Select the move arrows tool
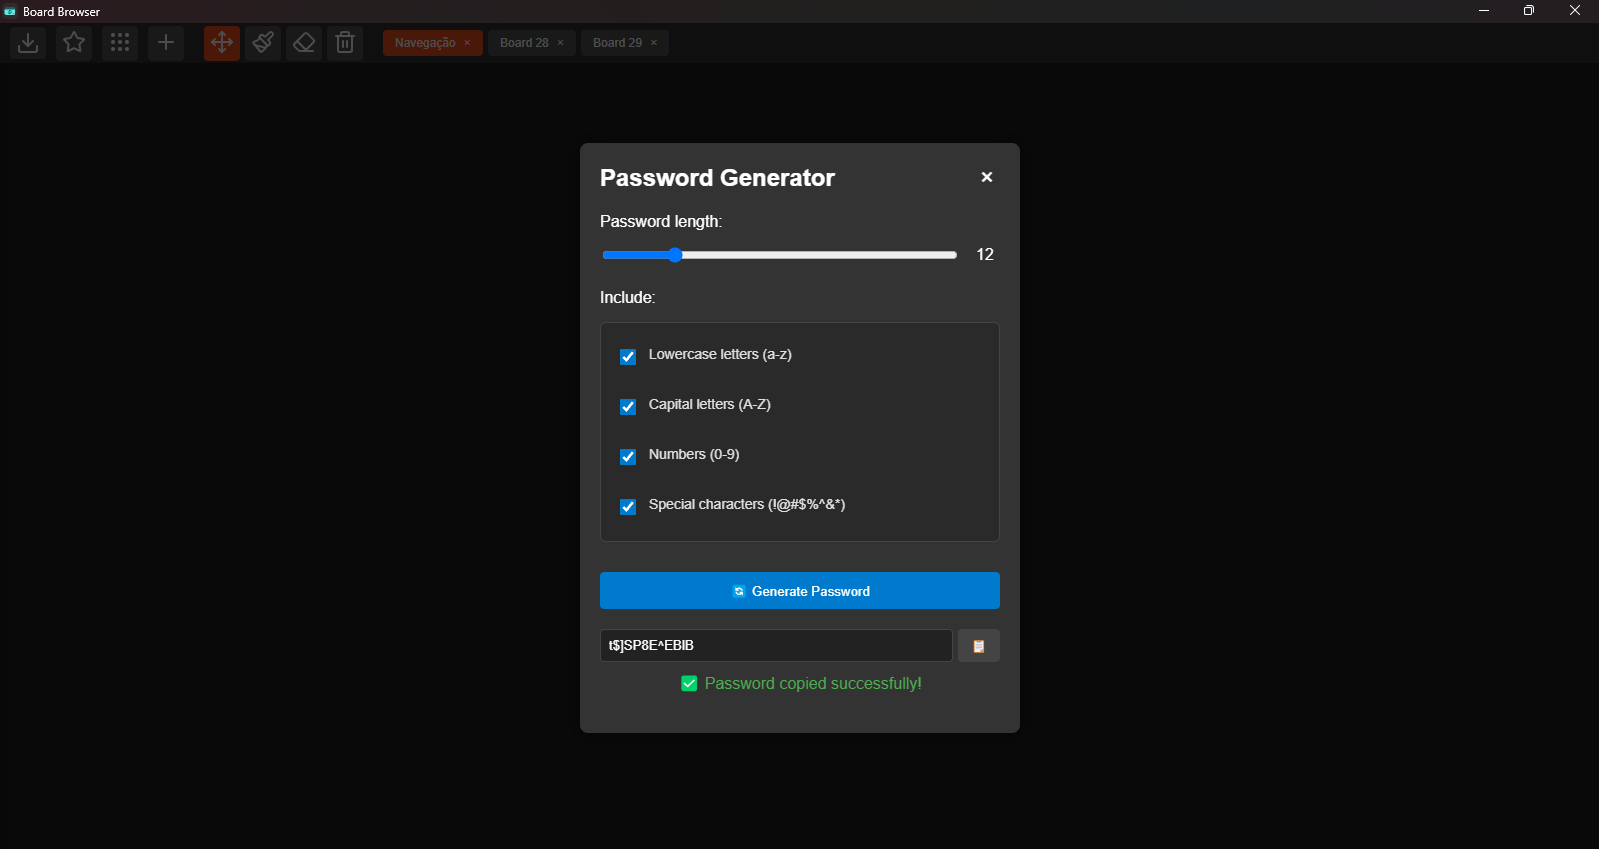The width and height of the screenshot is (1599, 849). 222,43
